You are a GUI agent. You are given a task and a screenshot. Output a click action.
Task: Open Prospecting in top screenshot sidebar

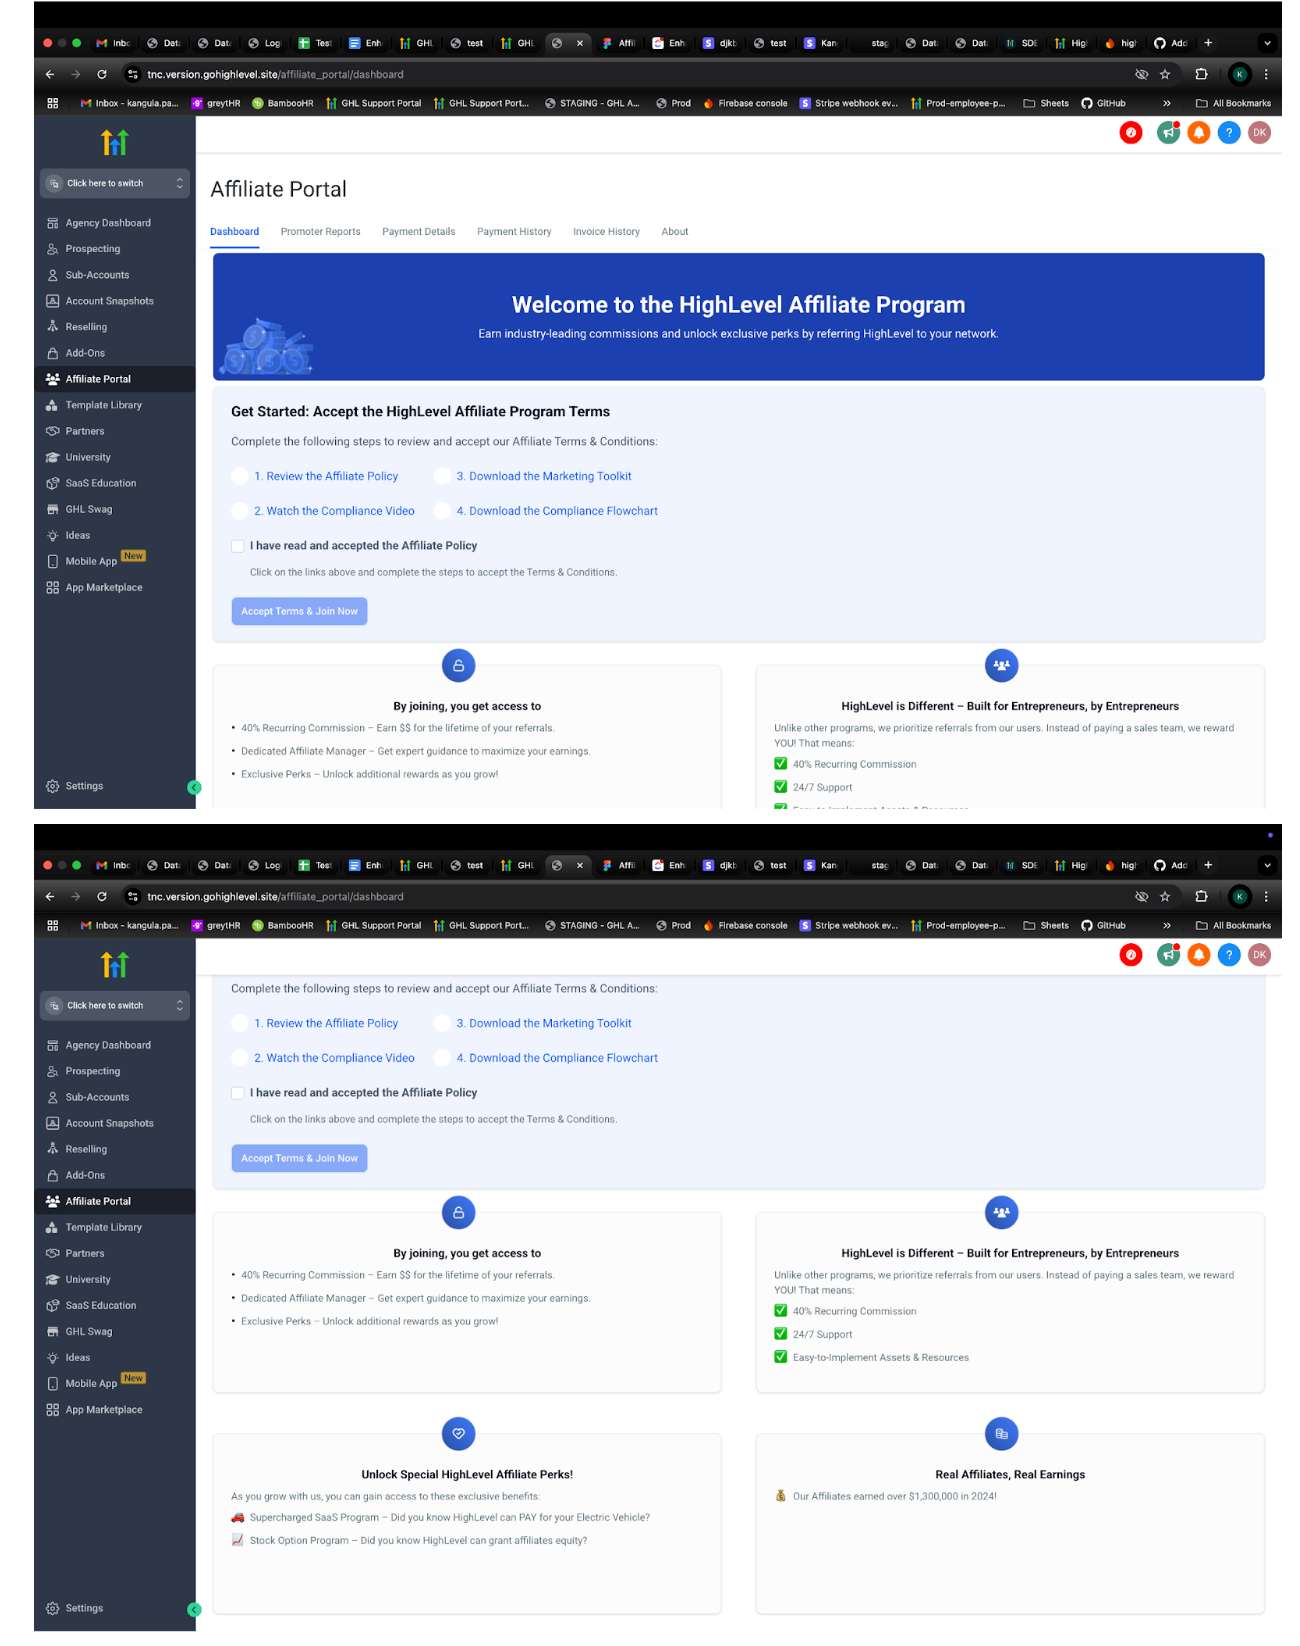pyautogui.click(x=93, y=249)
